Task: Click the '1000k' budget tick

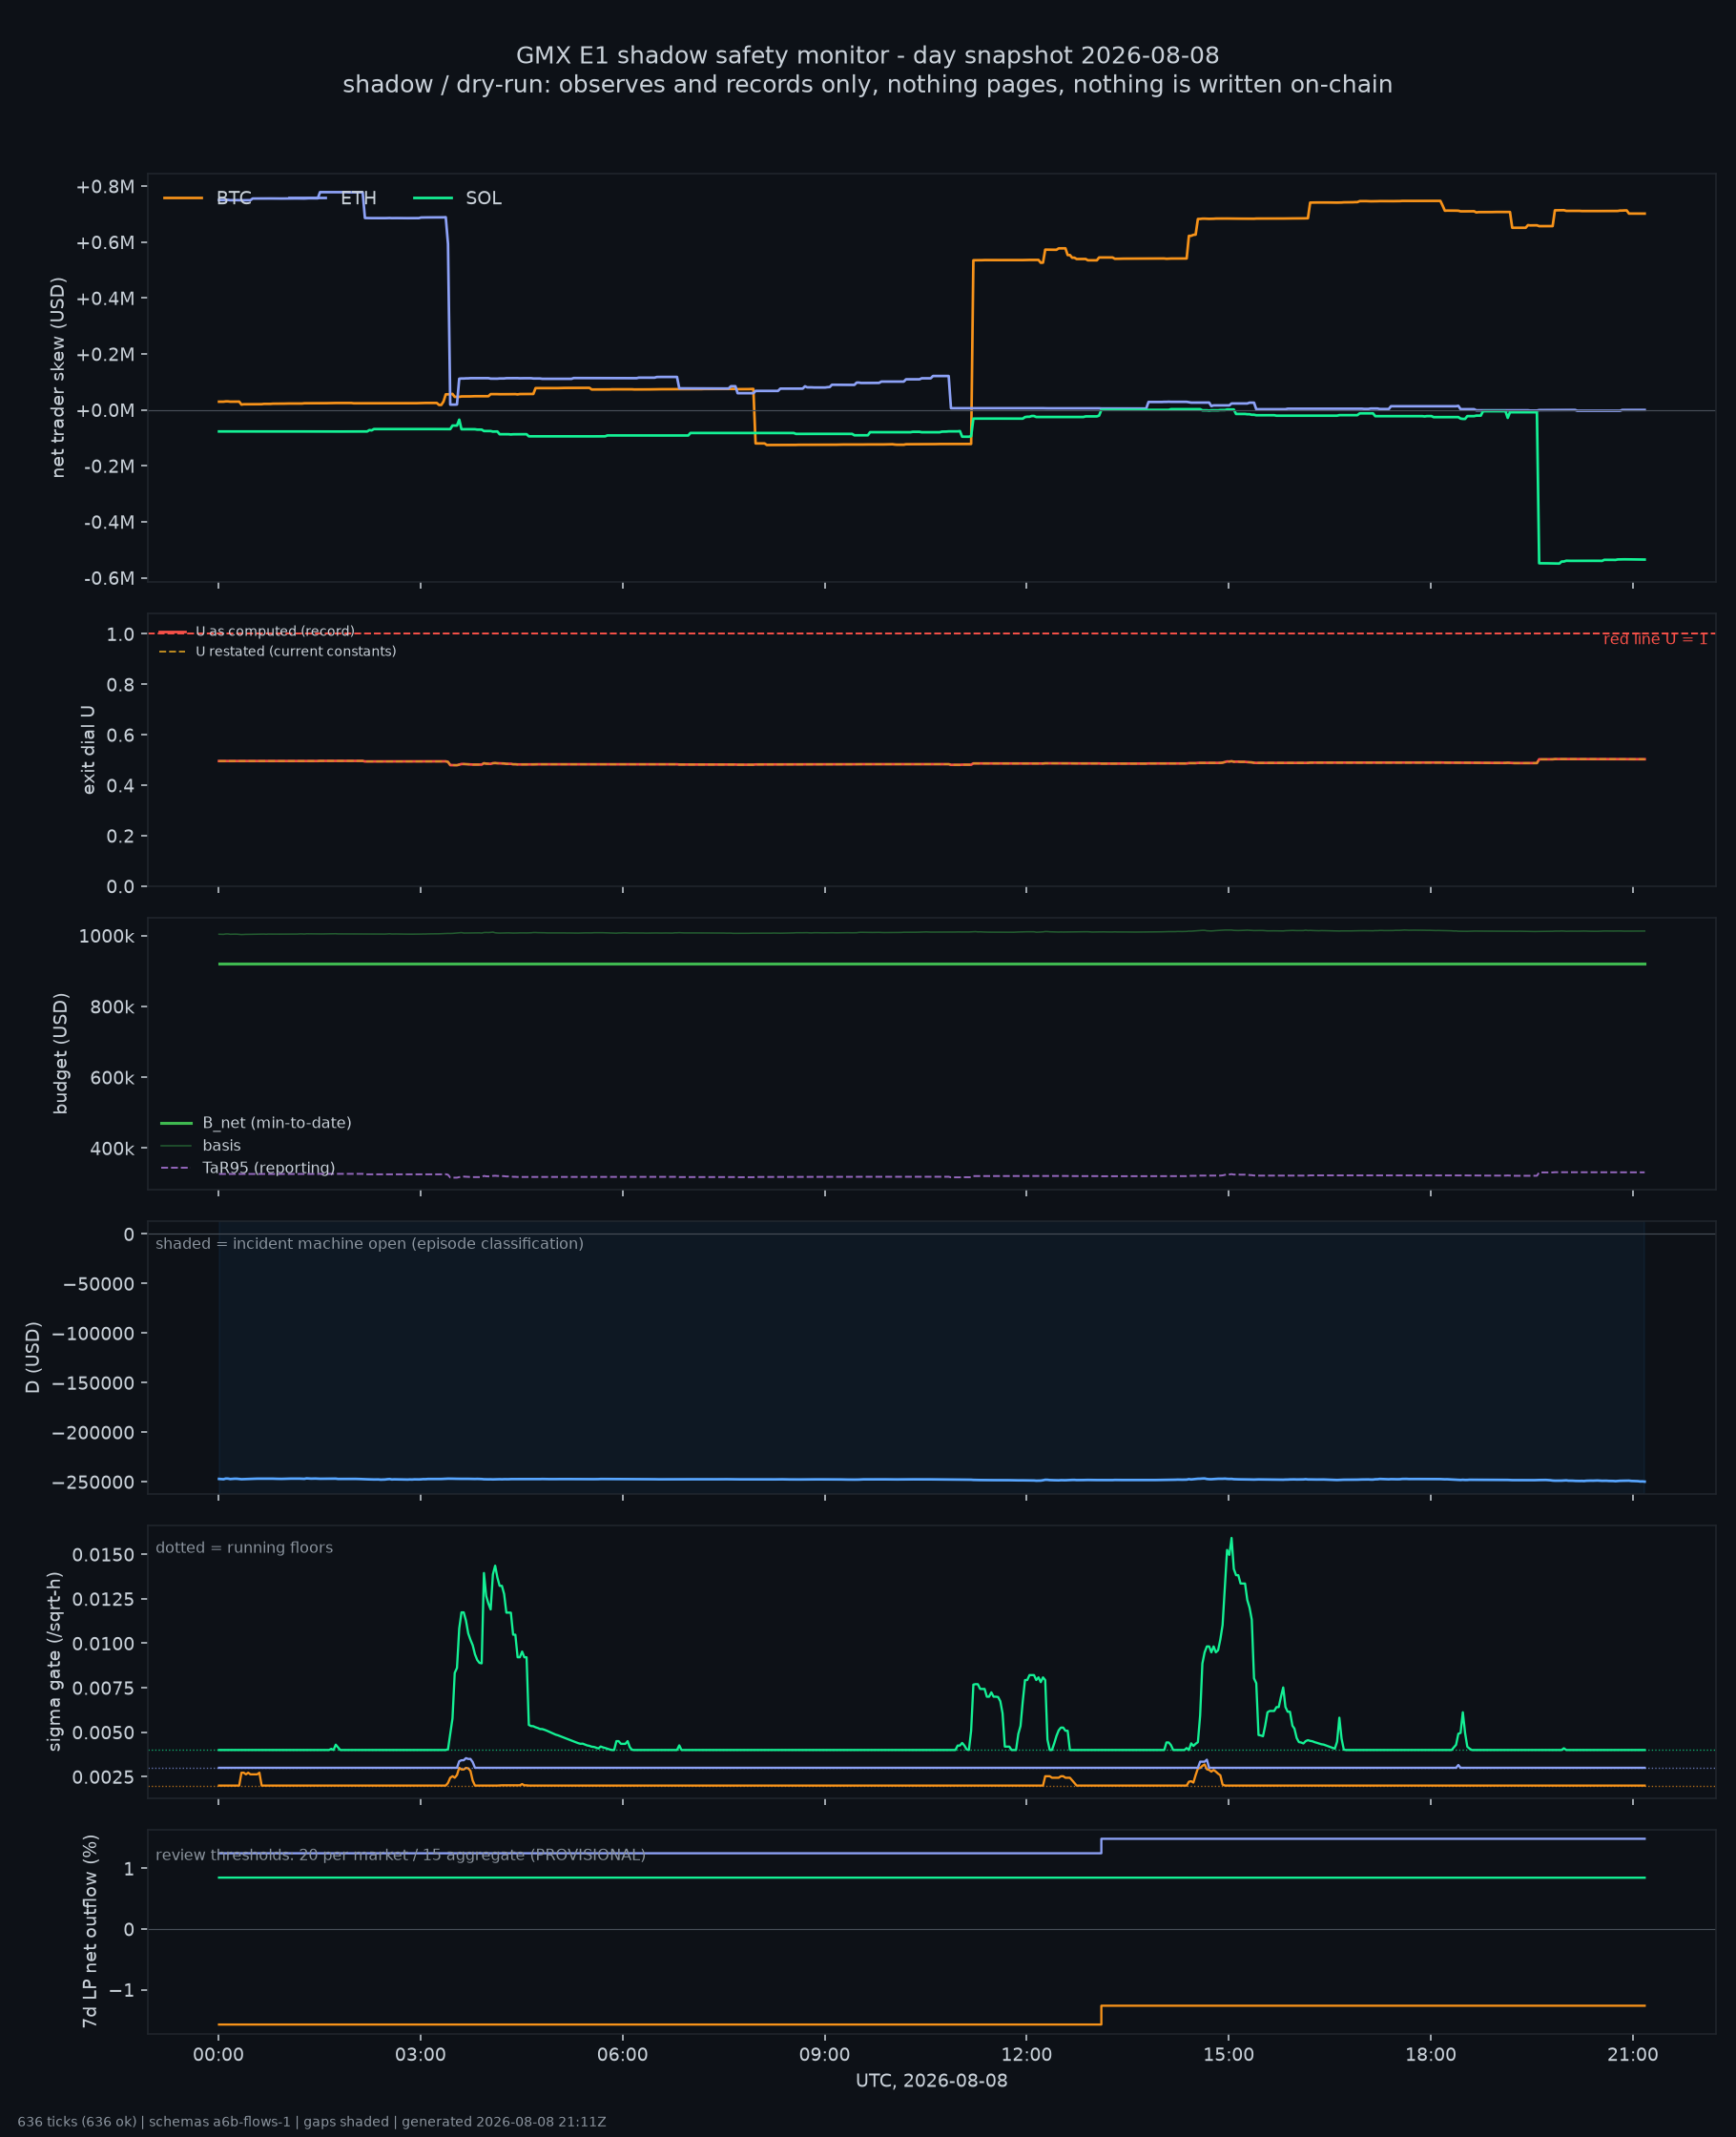Action: pos(106,936)
